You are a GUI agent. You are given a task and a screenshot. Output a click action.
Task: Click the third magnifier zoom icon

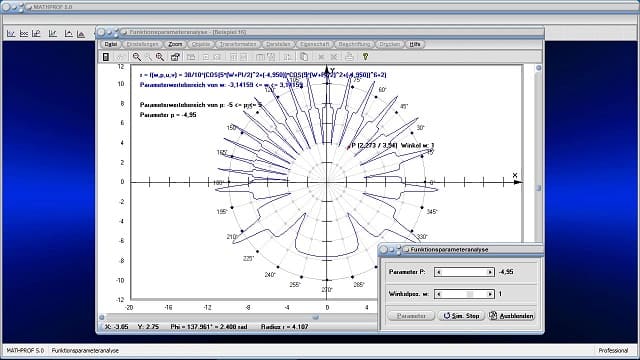pyautogui.click(x=160, y=57)
